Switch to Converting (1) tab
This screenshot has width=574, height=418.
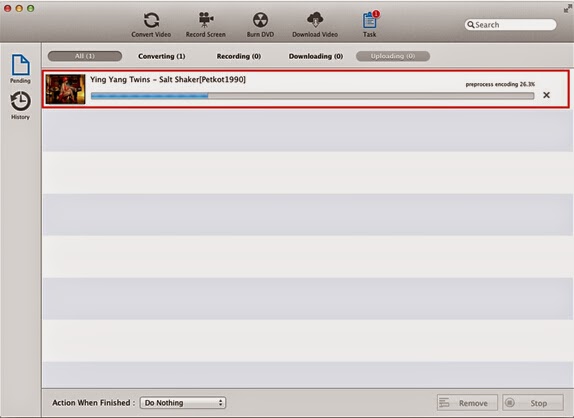tap(161, 56)
